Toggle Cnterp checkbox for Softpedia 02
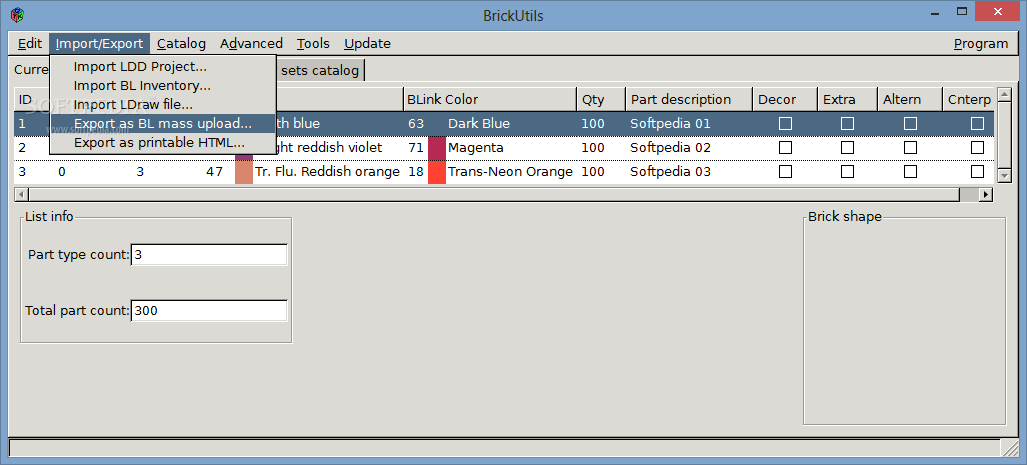The height and width of the screenshot is (465, 1027). point(977,147)
